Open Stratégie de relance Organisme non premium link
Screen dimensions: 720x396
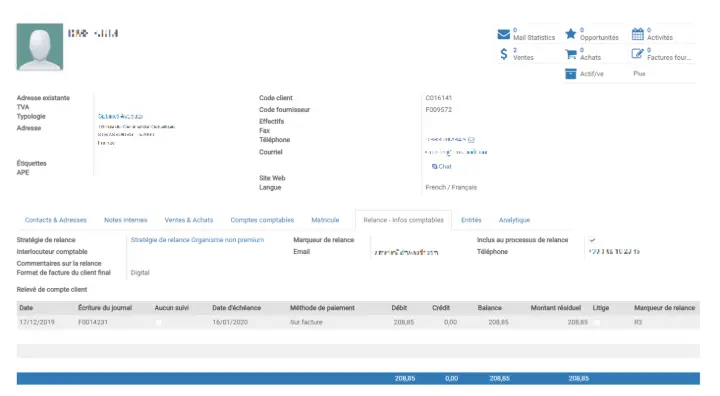point(197,240)
